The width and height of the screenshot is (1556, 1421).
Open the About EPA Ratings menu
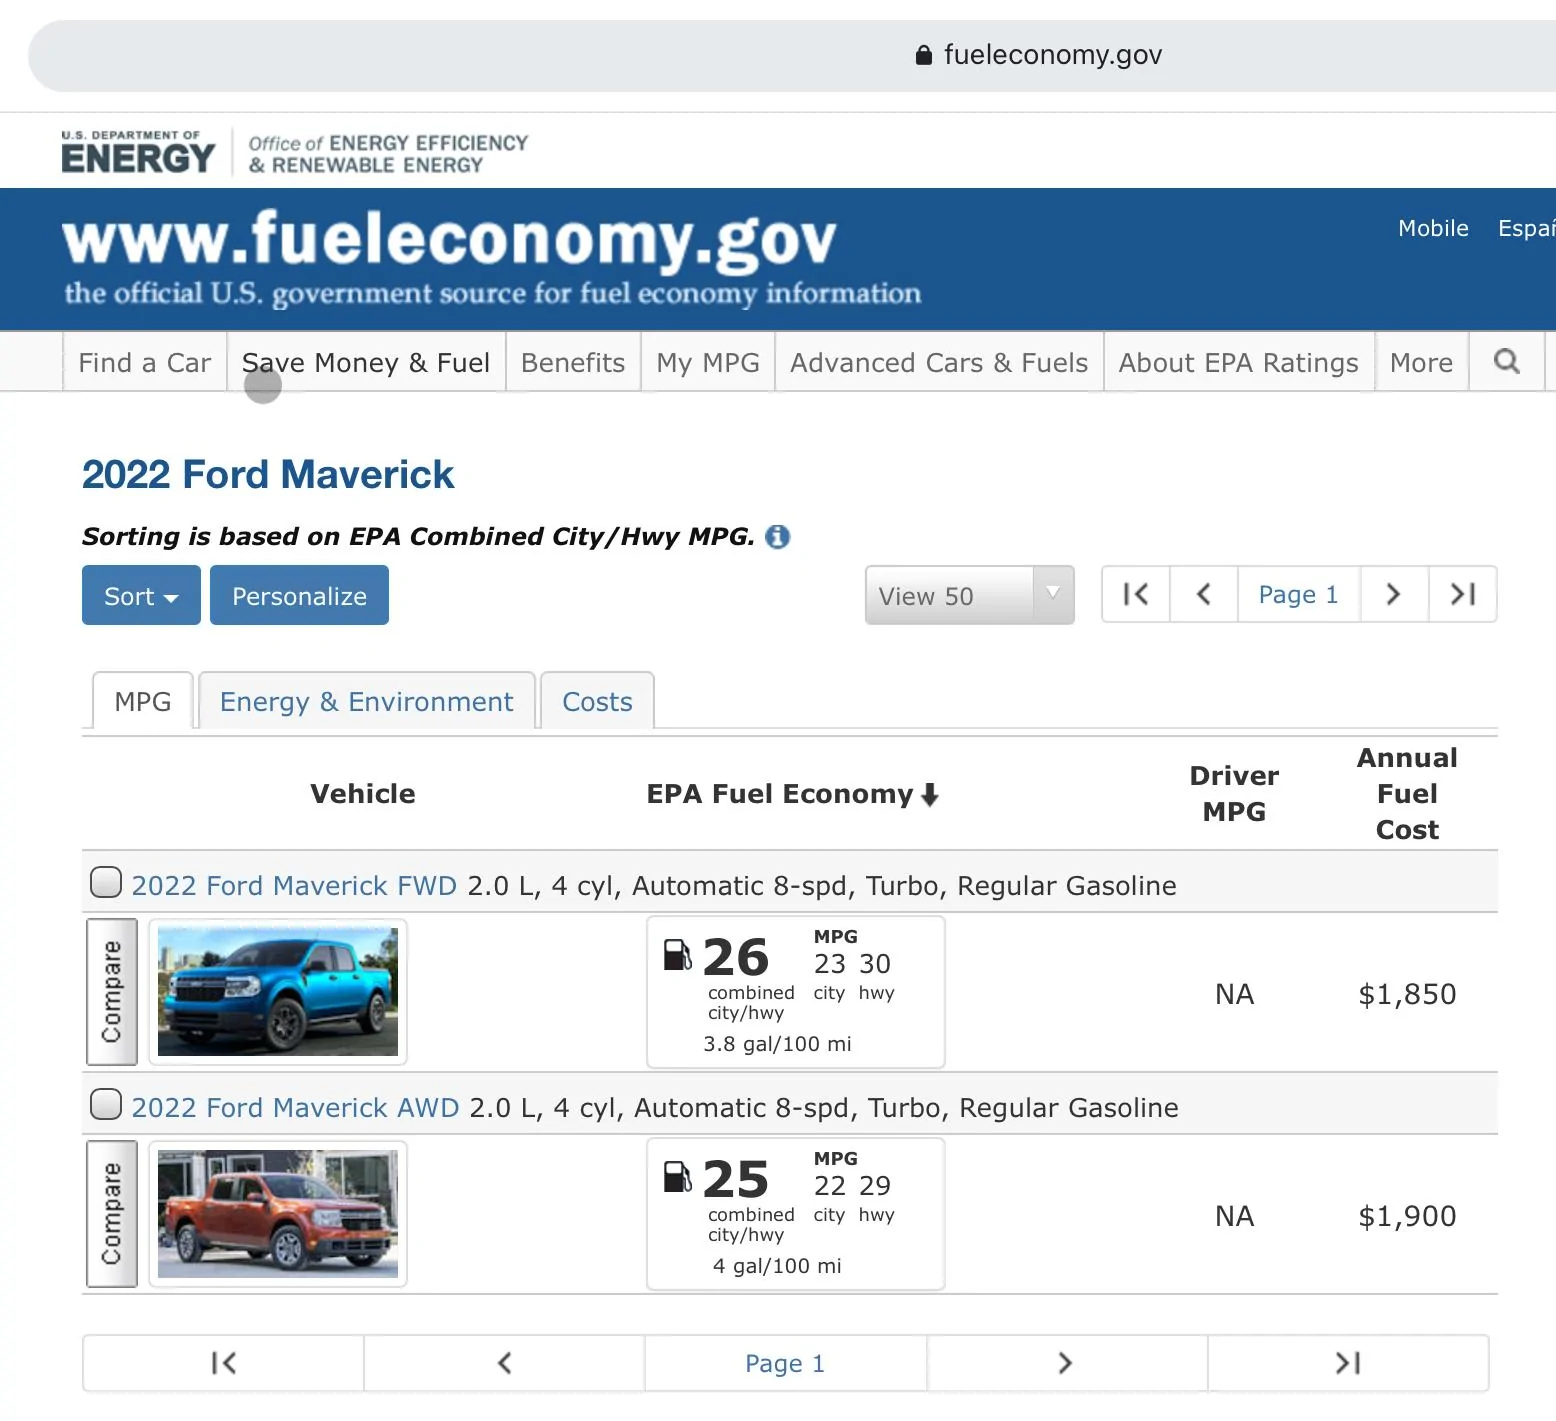pyautogui.click(x=1239, y=362)
